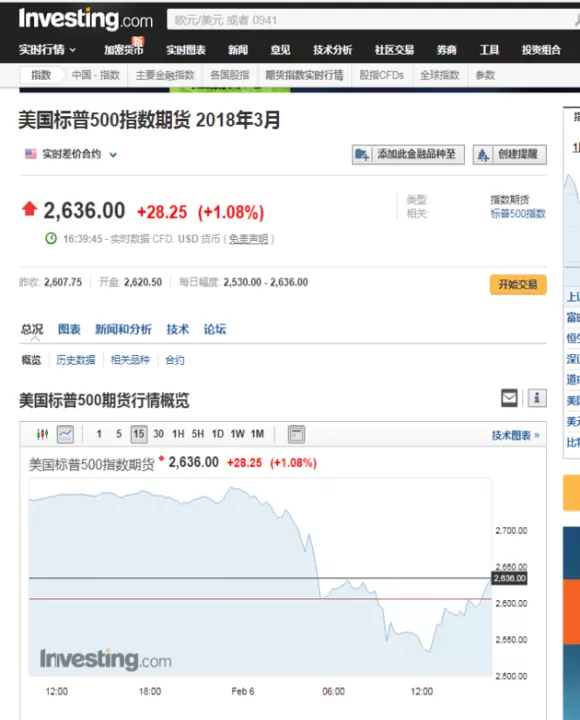Set chart interval to 30 minutes
The width and height of the screenshot is (580, 720).
click(x=158, y=434)
